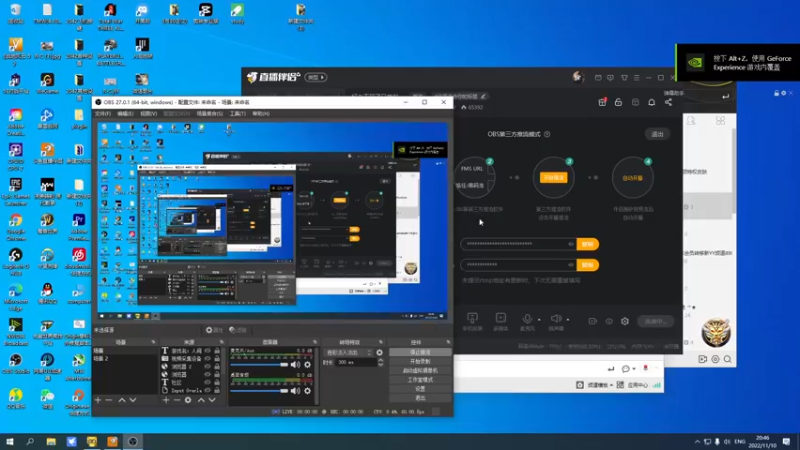The image size is (800, 450).
Task: Open OBS Scene Collection menu
Action: tap(209, 113)
